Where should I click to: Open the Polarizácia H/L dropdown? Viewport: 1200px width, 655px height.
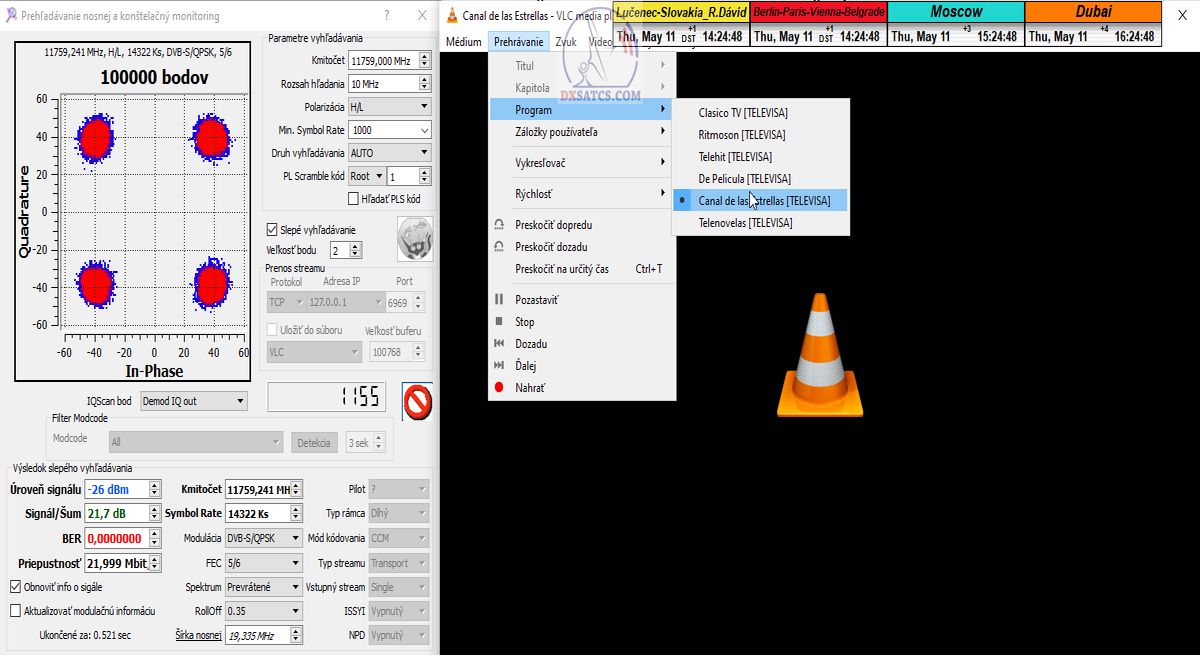(389, 106)
